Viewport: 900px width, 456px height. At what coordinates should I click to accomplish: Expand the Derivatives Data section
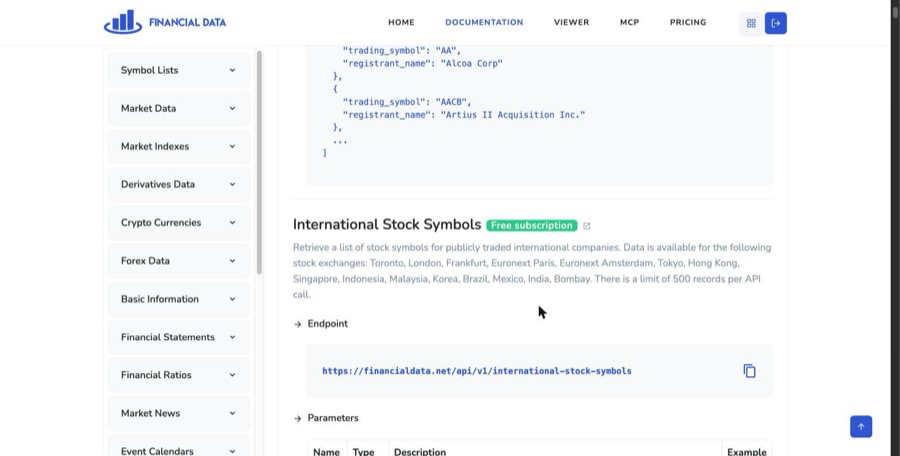pos(179,184)
